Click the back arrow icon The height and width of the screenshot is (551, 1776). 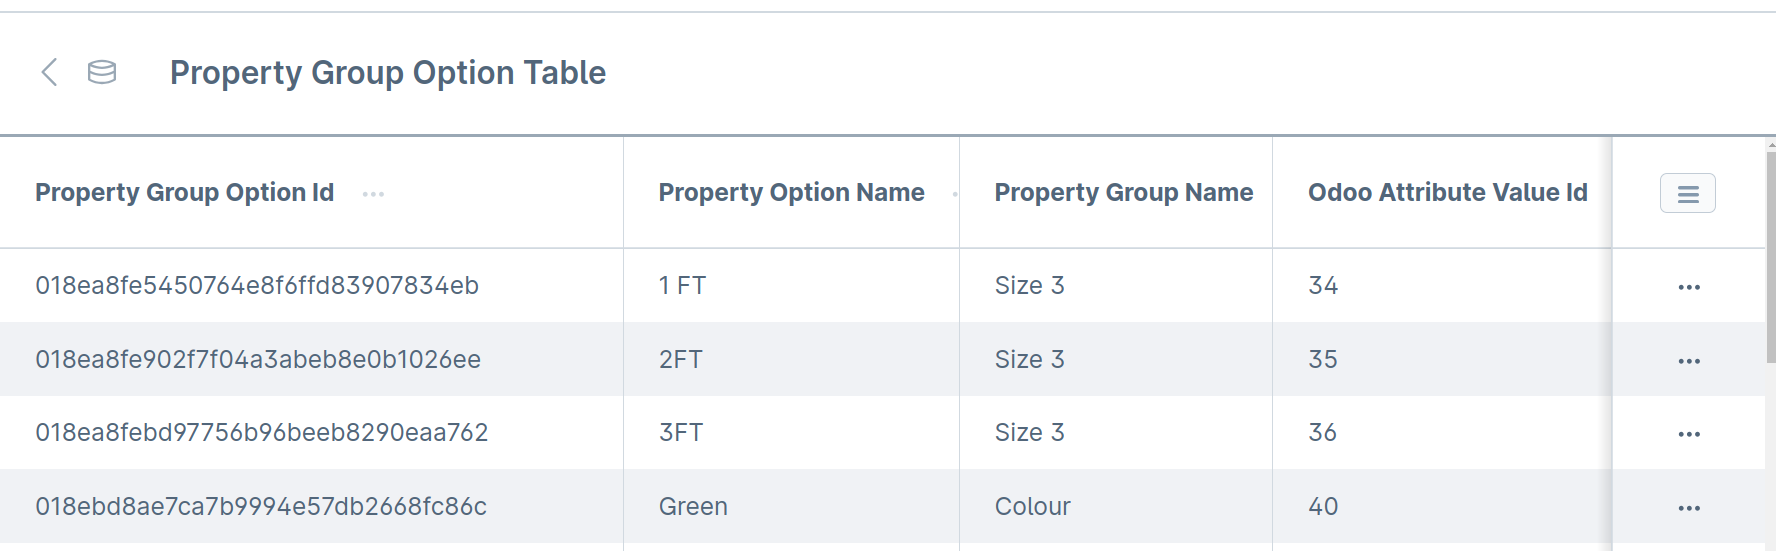pos(49,72)
